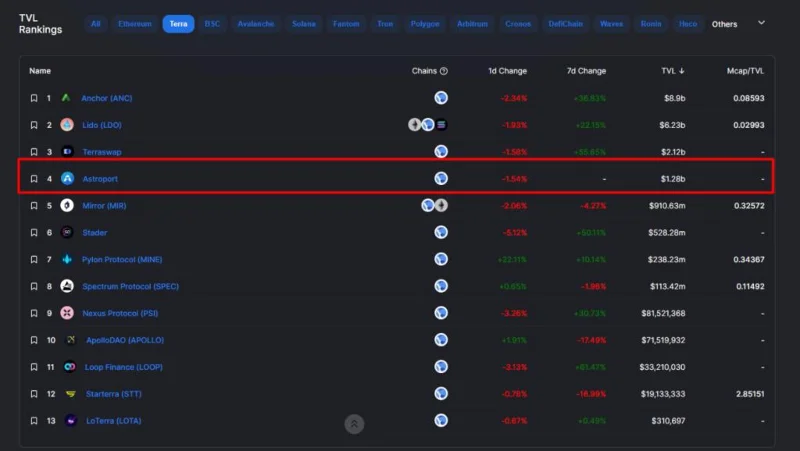Click the ApolloDAO logo icon
Screen dimensions: 800x451
[x=70, y=340]
